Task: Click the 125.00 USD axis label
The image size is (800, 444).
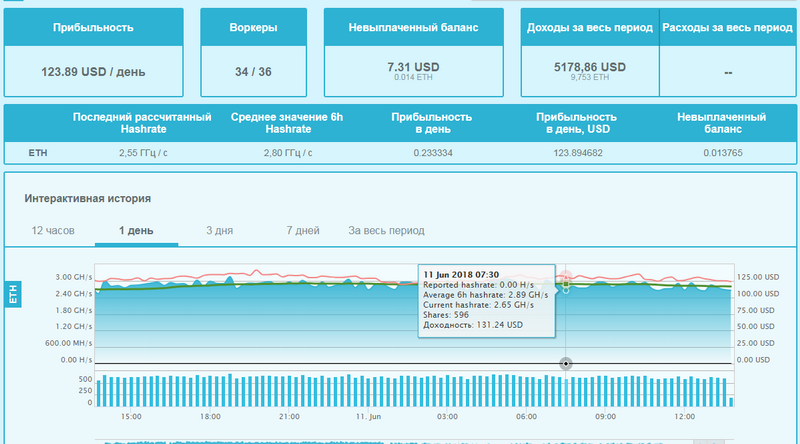Action: click(x=758, y=277)
